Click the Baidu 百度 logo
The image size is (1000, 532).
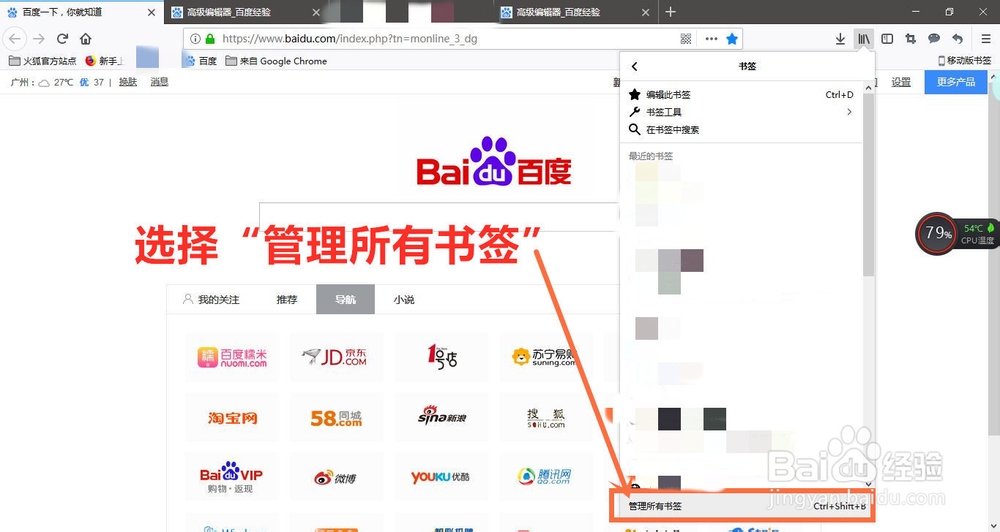point(494,161)
